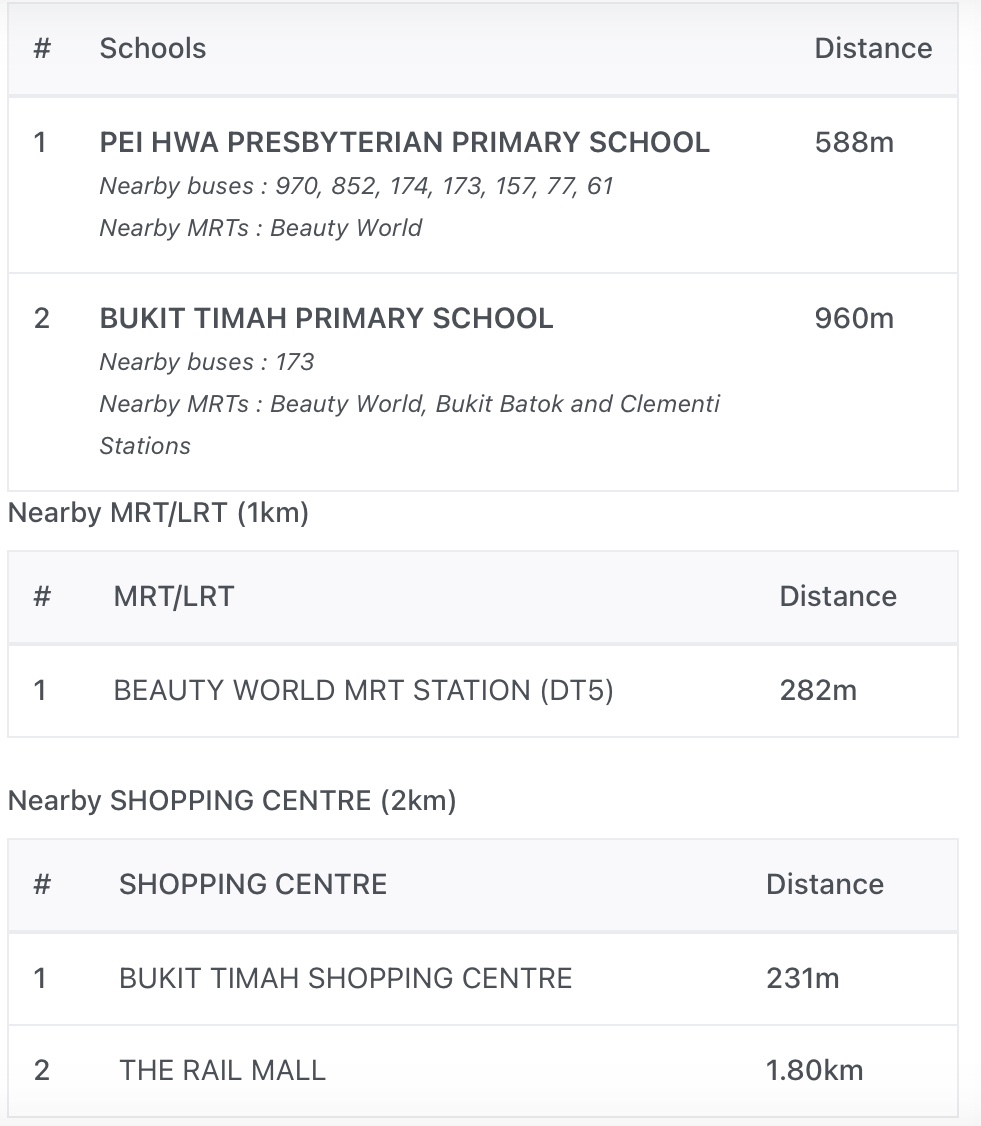The image size is (981, 1126).
Task: Select the 282m distance value
Action: coord(818,690)
